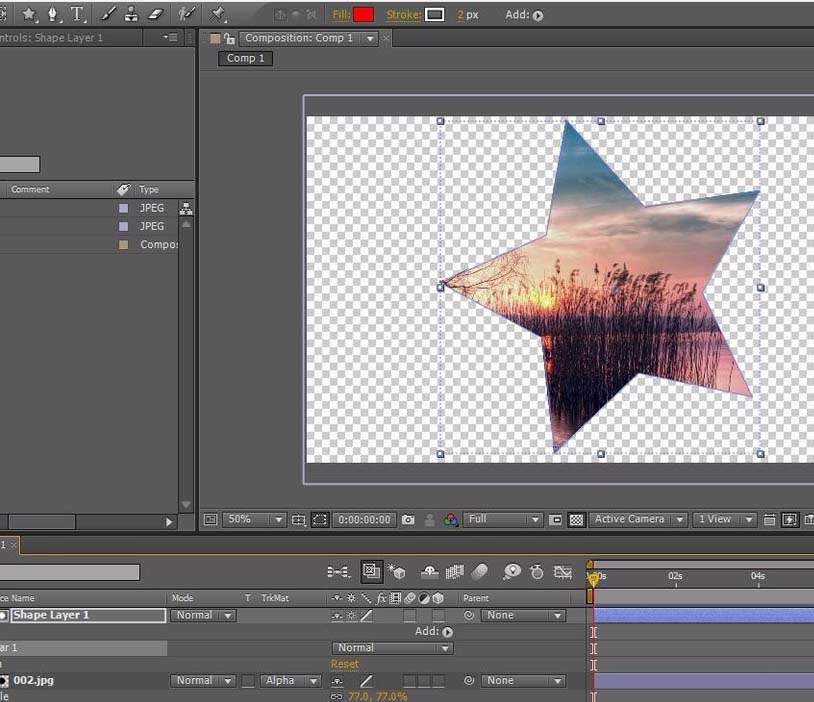The width and height of the screenshot is (814, 702).
Task: Toggle the region of interest button
Action: pyautogui.click(x=319, y=520)
